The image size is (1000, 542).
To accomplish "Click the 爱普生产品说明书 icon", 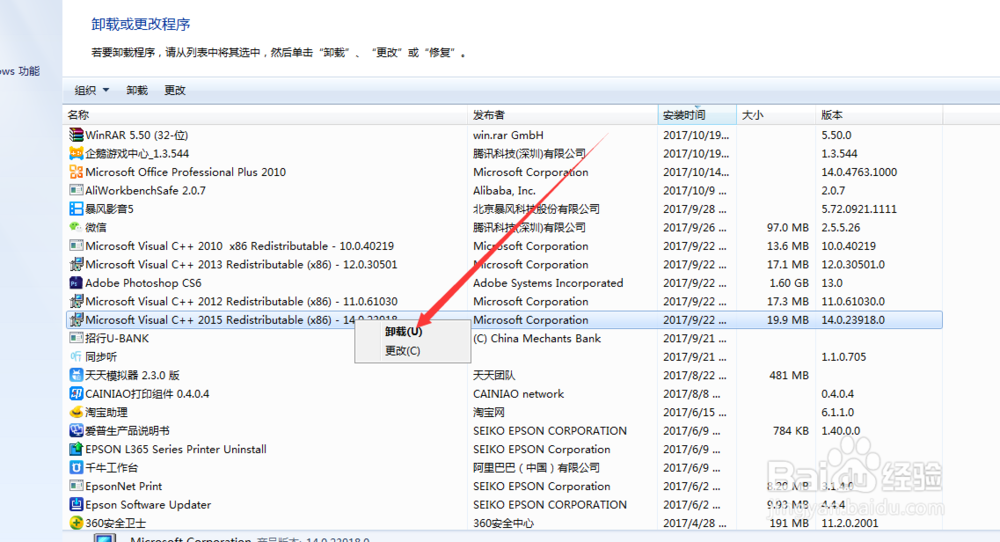I will (x=76, y=430).
